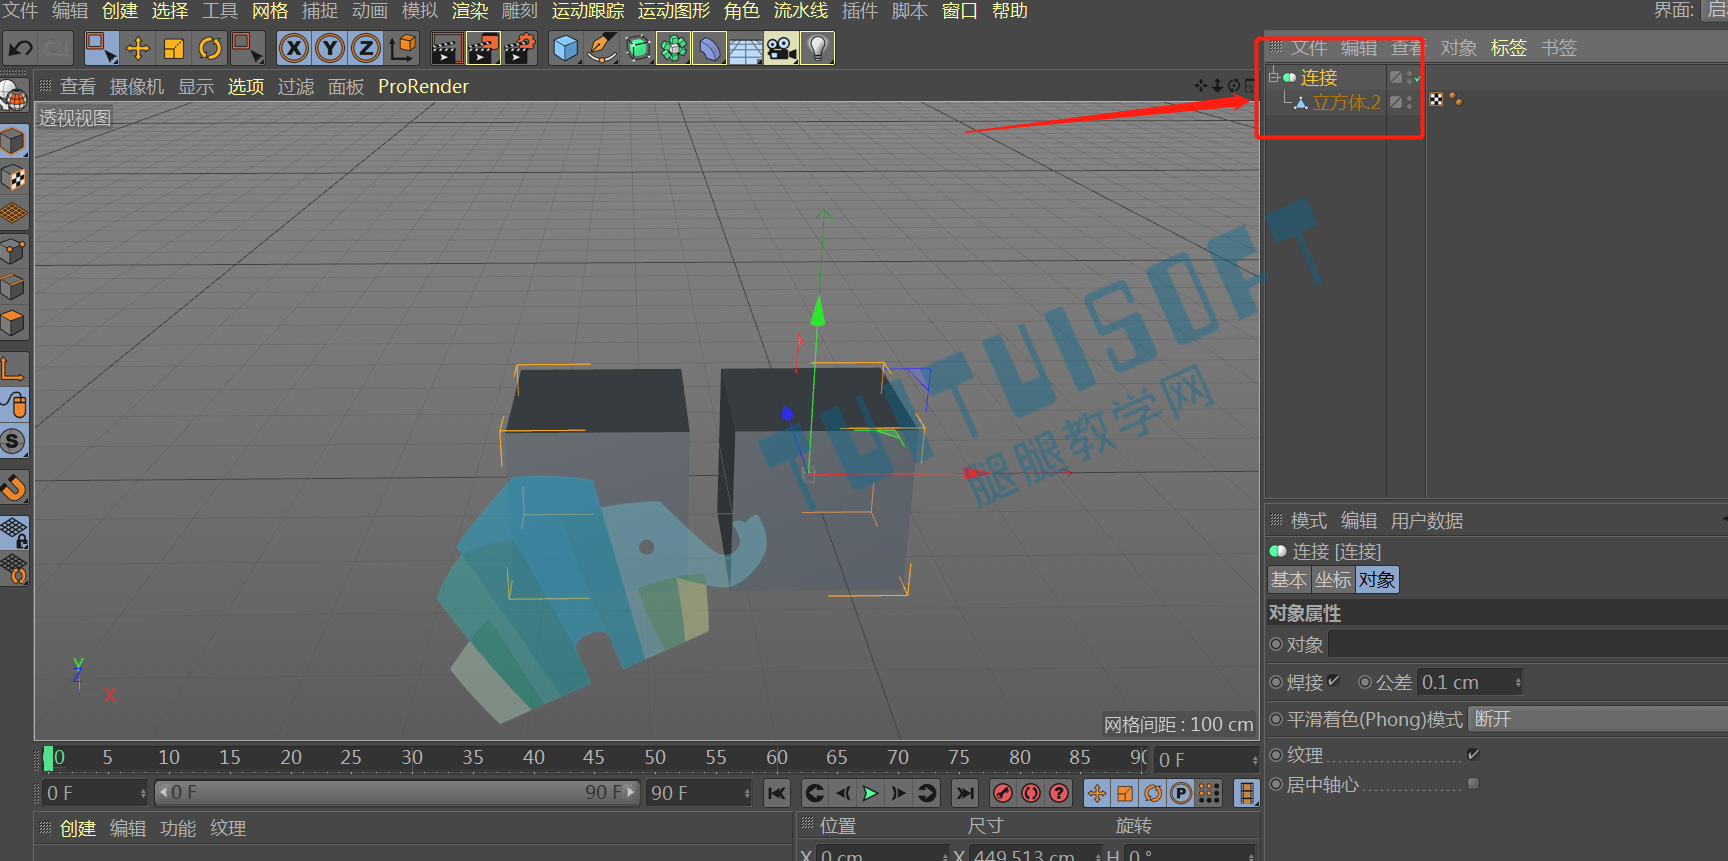Toggle Autokeying red circle button
Viewport: 1728px width, 861px height.
[1030, 793]
